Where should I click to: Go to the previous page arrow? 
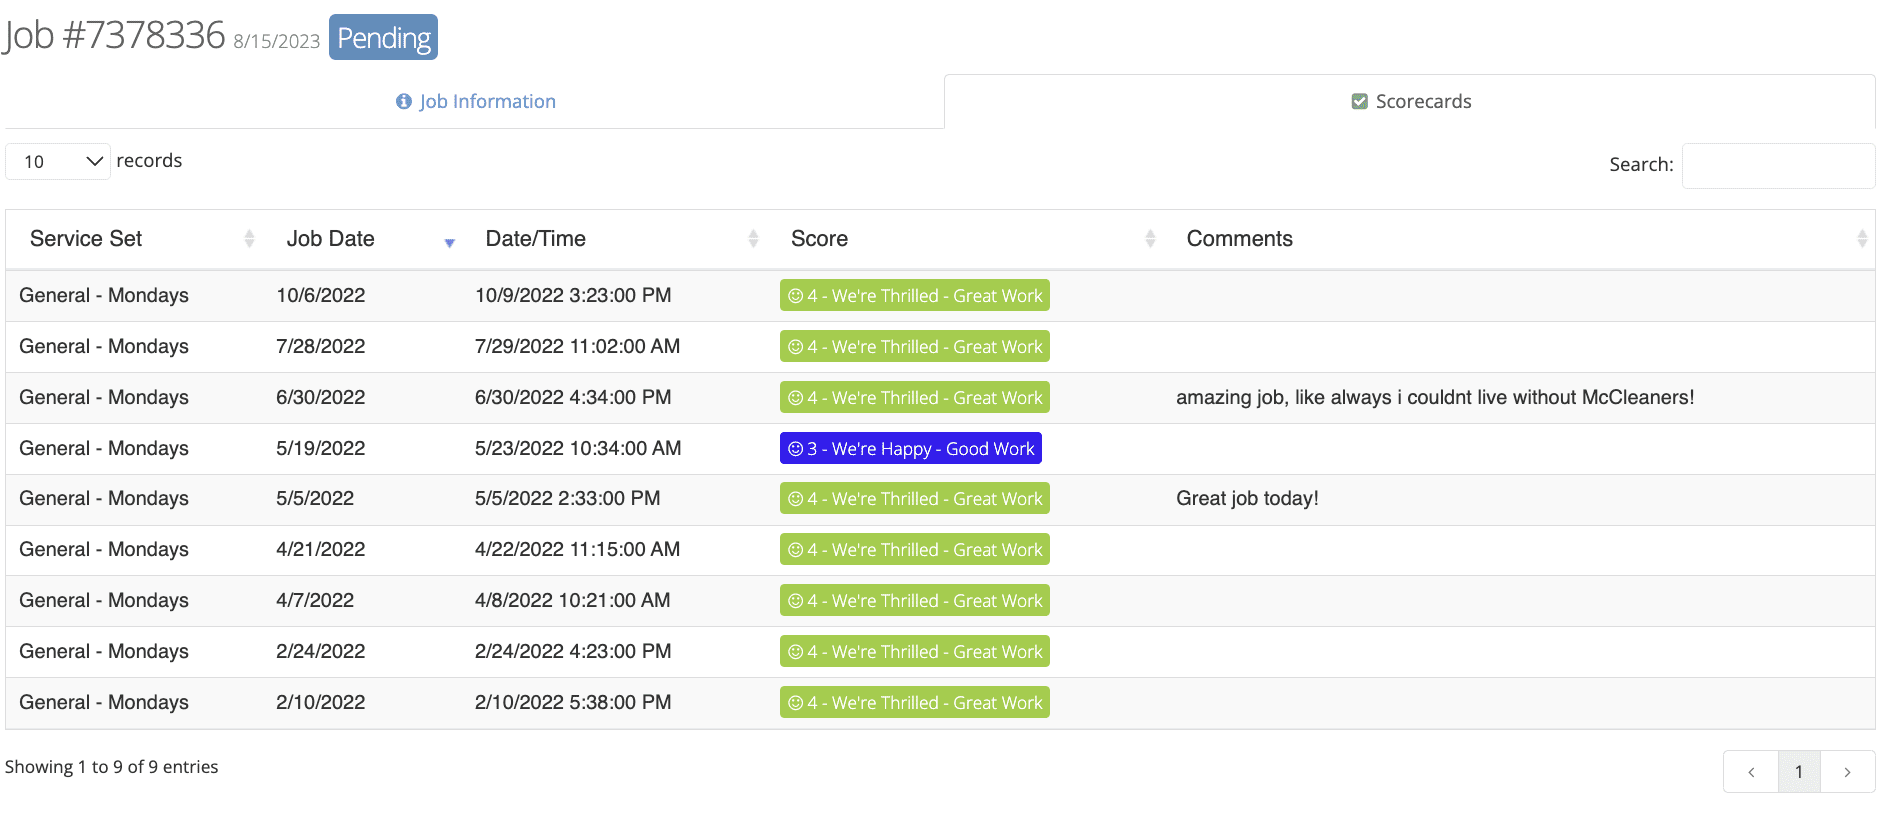point(1750,772)
